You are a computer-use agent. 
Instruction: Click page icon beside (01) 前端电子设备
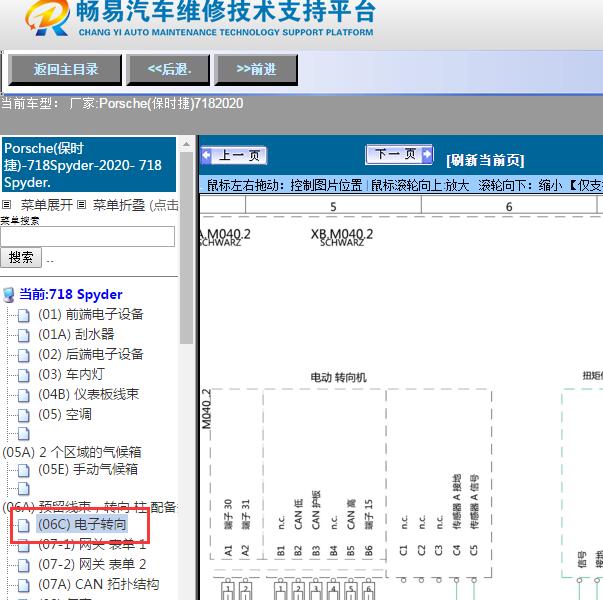coord(23,315)
